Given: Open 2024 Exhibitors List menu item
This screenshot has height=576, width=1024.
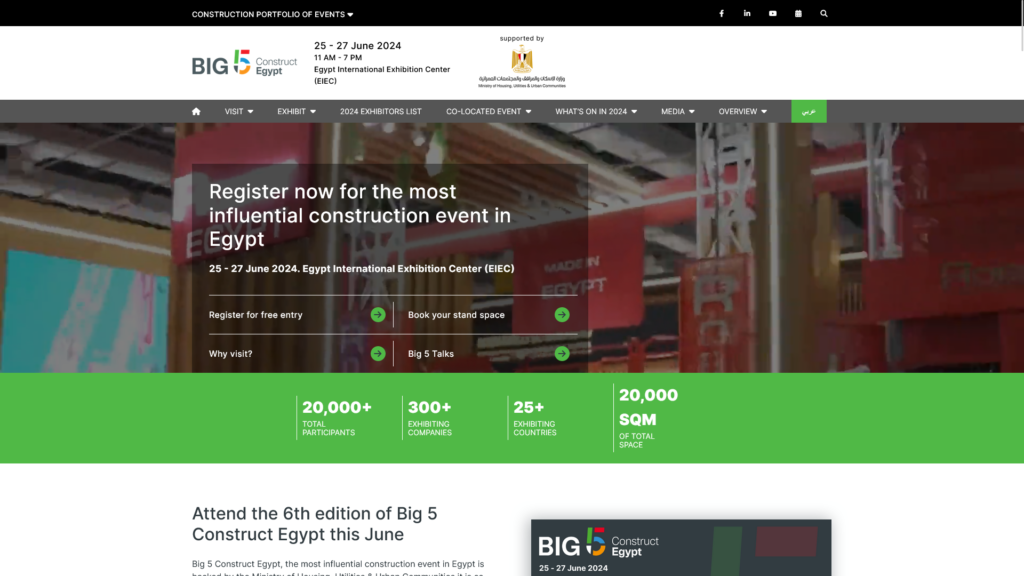Looking at the screenshot, I should [381, 112].
